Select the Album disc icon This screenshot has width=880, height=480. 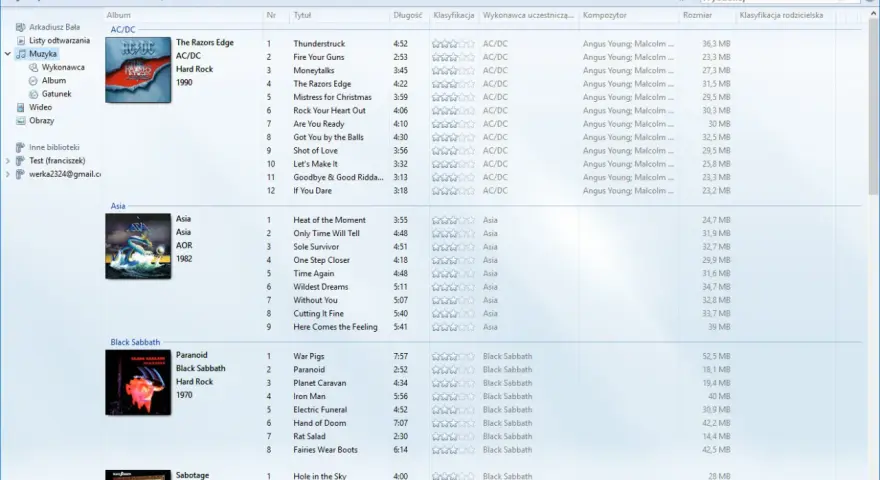[34, 81]
